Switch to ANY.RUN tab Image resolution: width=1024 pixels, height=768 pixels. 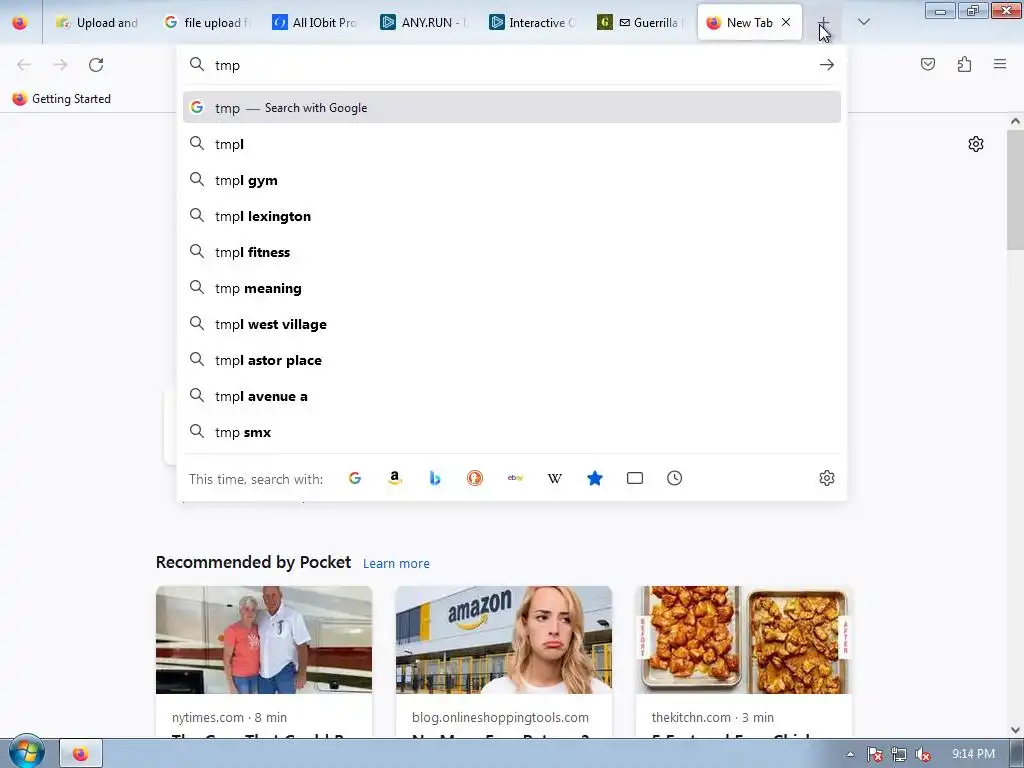[x=423, y=23]
